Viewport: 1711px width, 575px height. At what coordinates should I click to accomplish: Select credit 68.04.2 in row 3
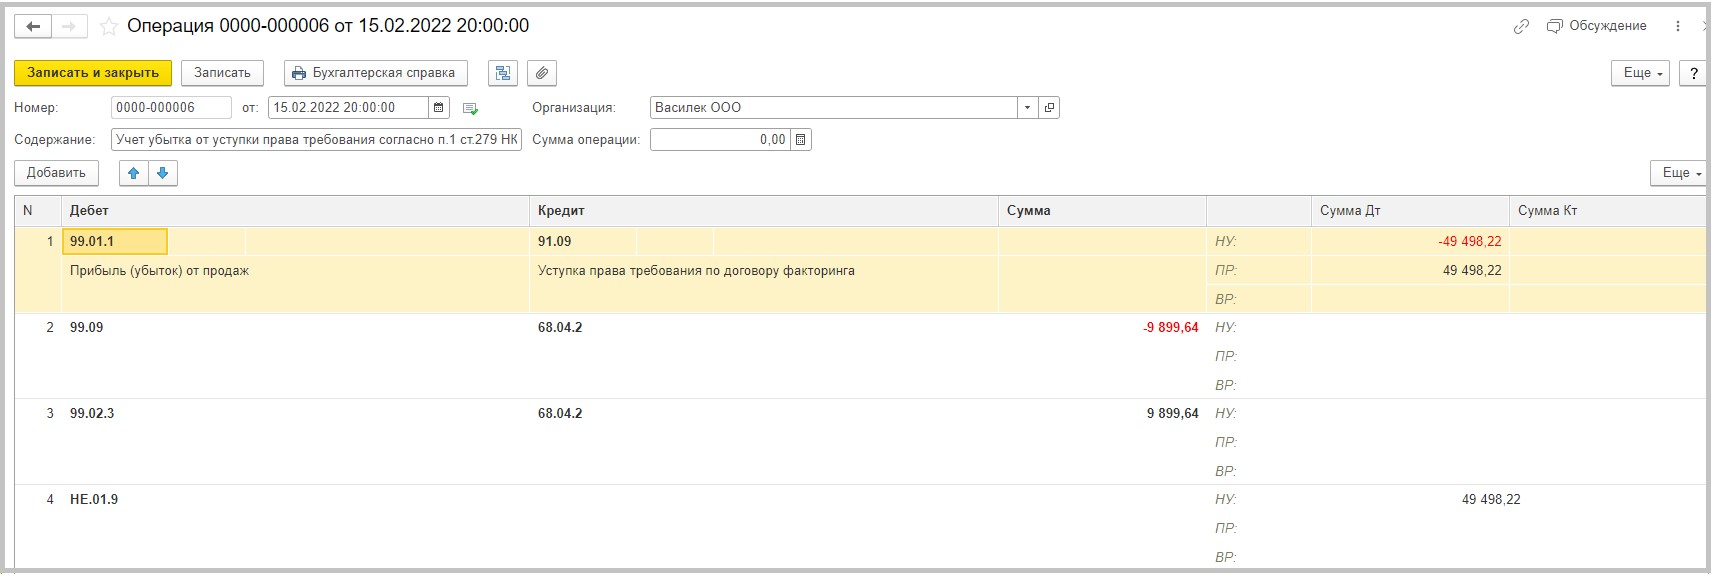pyautogui.click(x=560, y=413)
